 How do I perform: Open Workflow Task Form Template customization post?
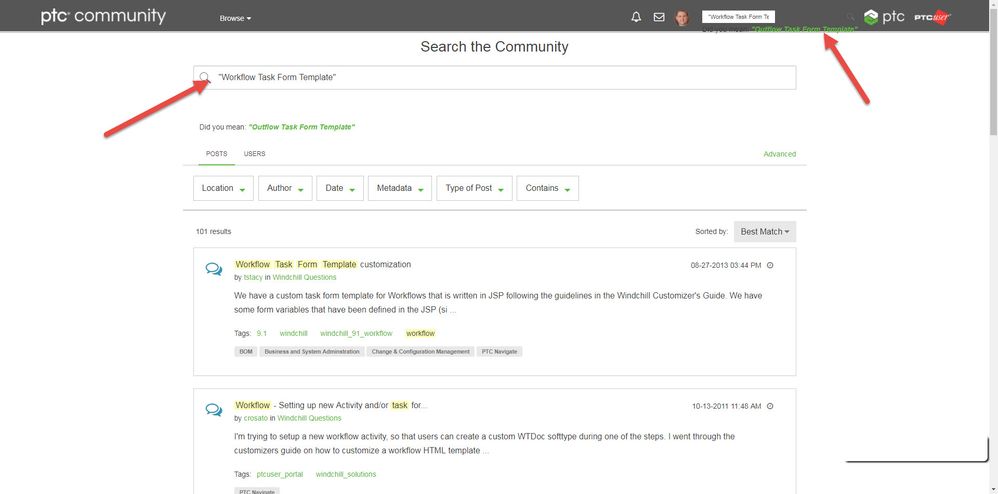point(323,264)
